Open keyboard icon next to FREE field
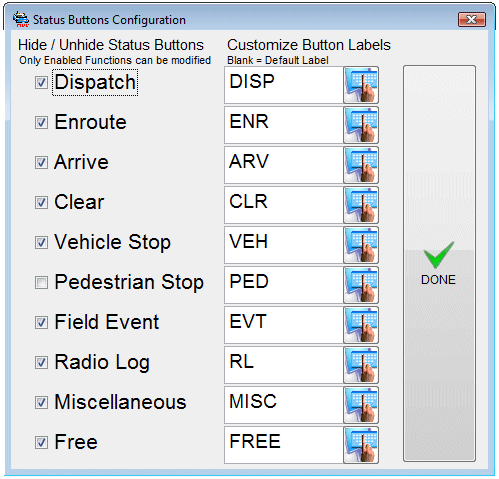Screen dimensions: 499x479 click(361, 445)
